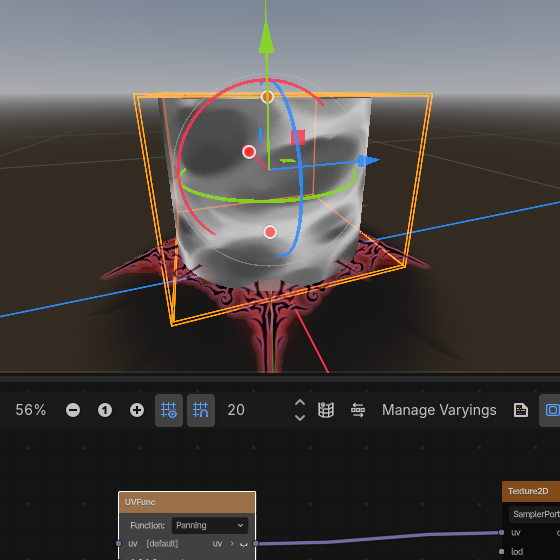Click the UVFunc uv input port

pyautogui.click(x=119, y=543)
